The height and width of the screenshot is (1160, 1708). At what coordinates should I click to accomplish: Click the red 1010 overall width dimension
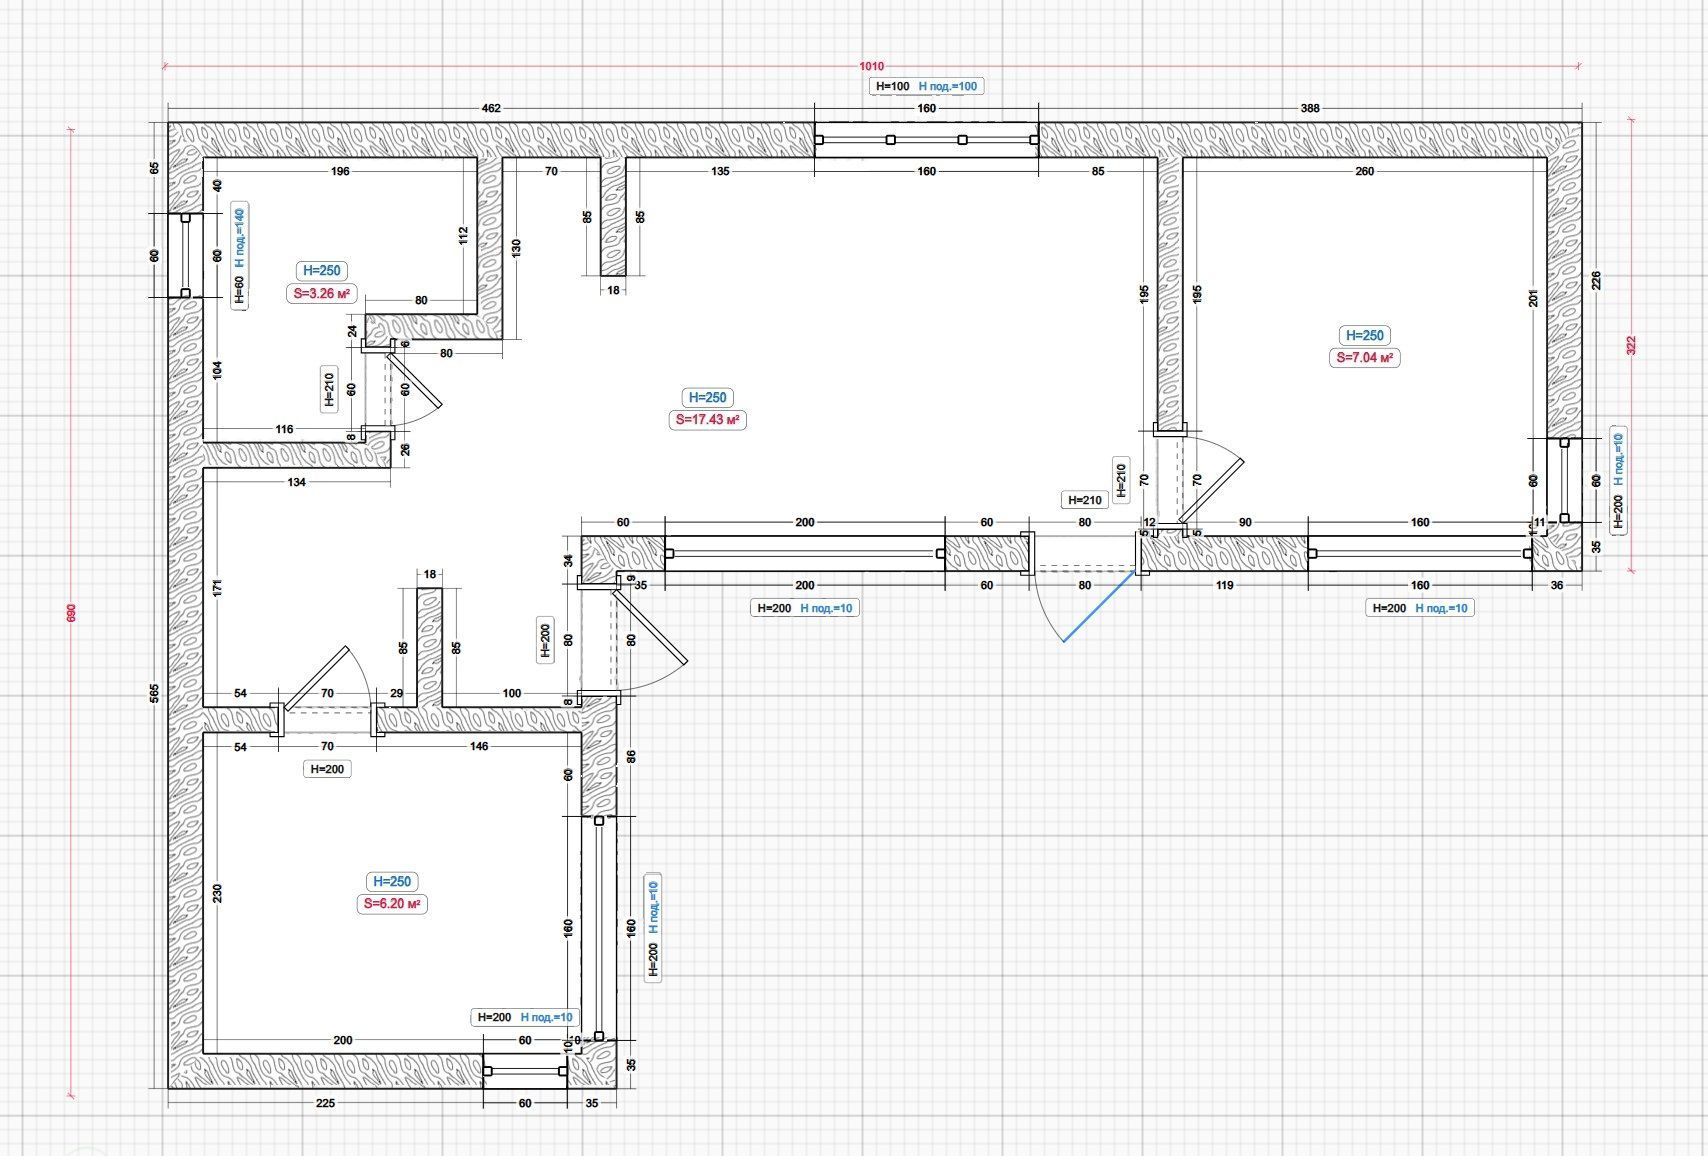click(x=872, y=66)
